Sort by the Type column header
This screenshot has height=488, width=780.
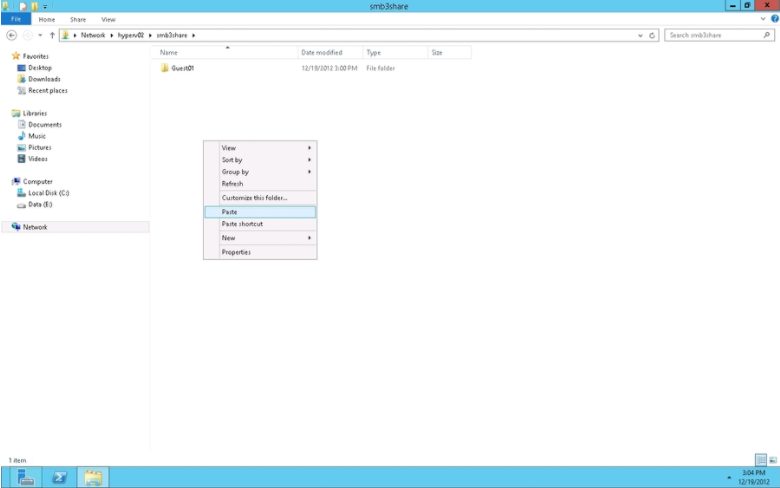(395, 52)
